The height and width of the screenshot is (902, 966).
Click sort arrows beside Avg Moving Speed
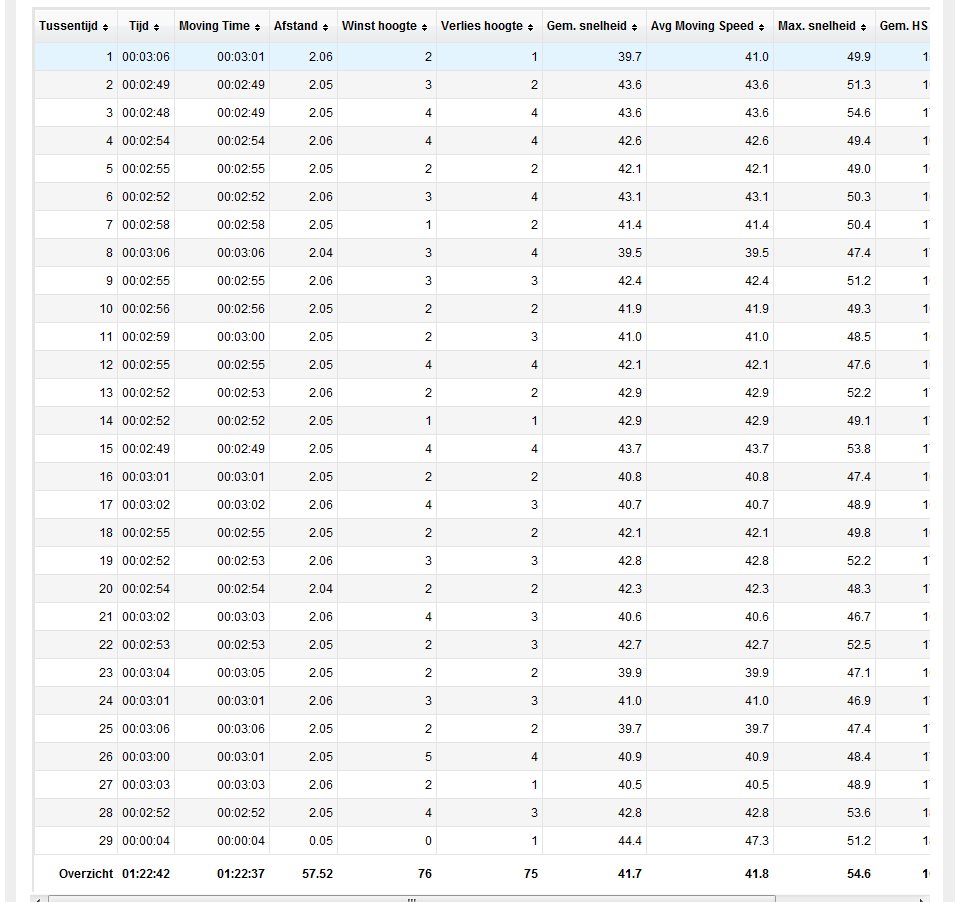[761, 27]
